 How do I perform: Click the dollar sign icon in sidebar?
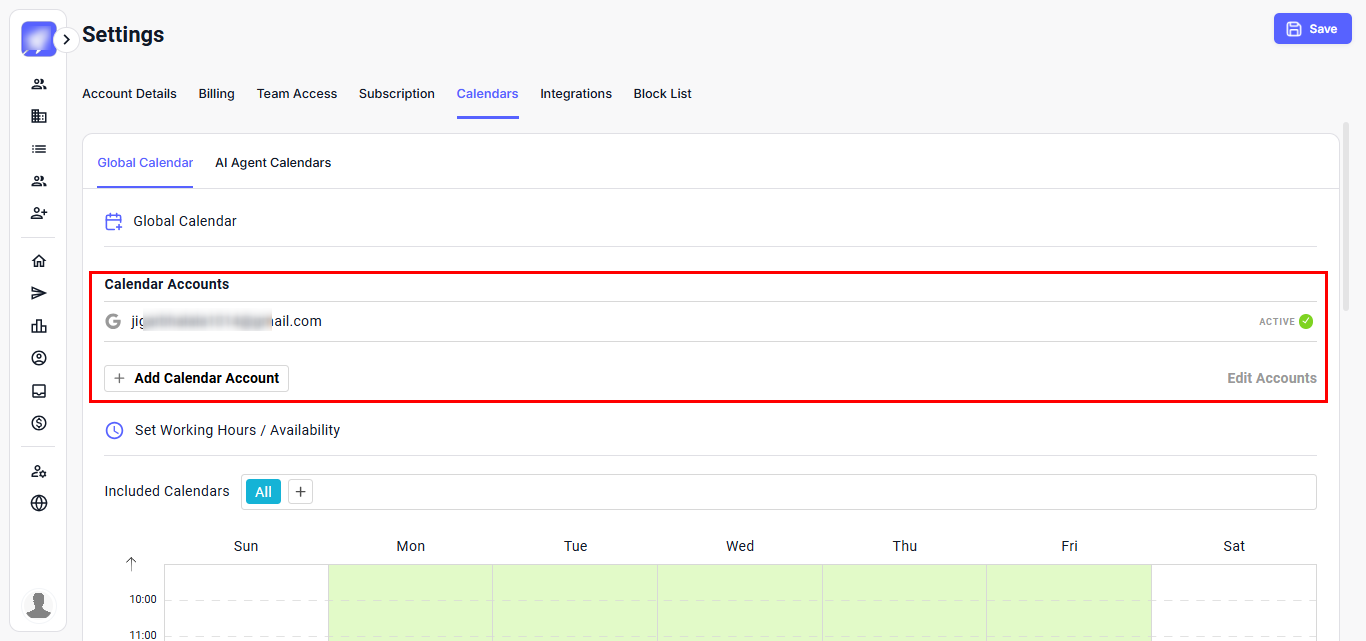point(39,423)
